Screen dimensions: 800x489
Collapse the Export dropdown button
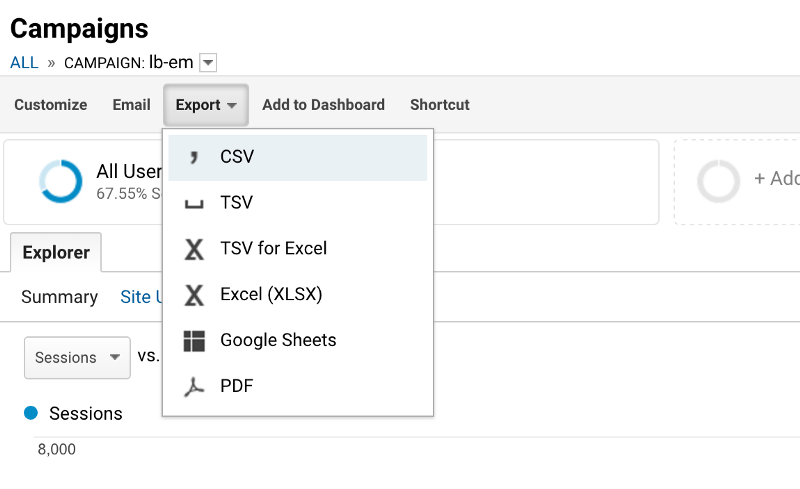click(x=205, y=105)
